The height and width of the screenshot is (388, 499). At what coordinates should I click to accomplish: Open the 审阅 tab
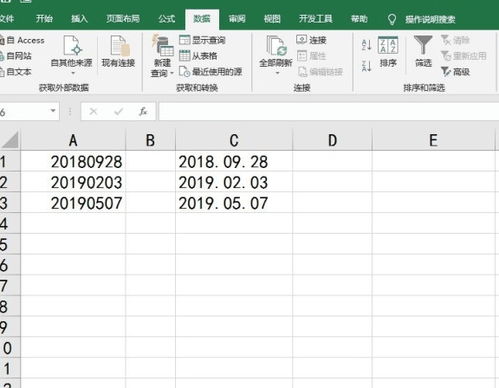coord(237,19)
